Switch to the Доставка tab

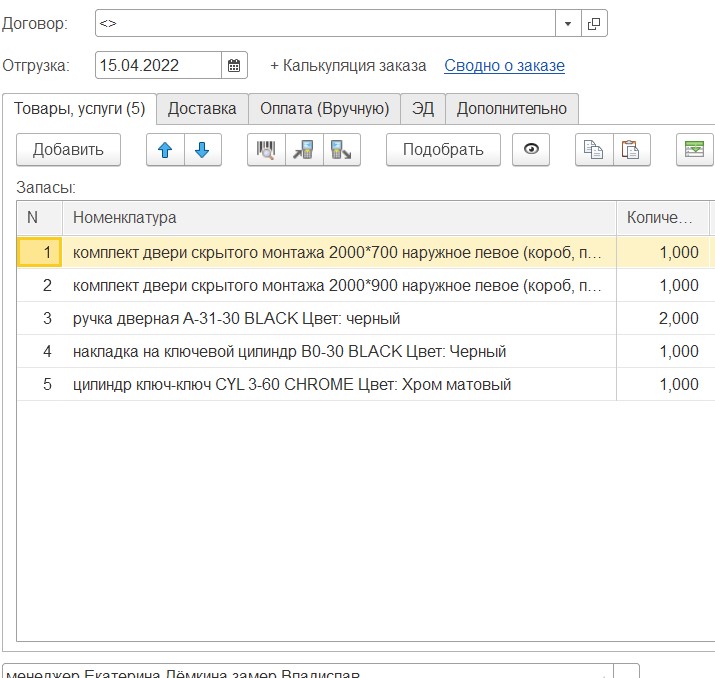tap(202, 109)
